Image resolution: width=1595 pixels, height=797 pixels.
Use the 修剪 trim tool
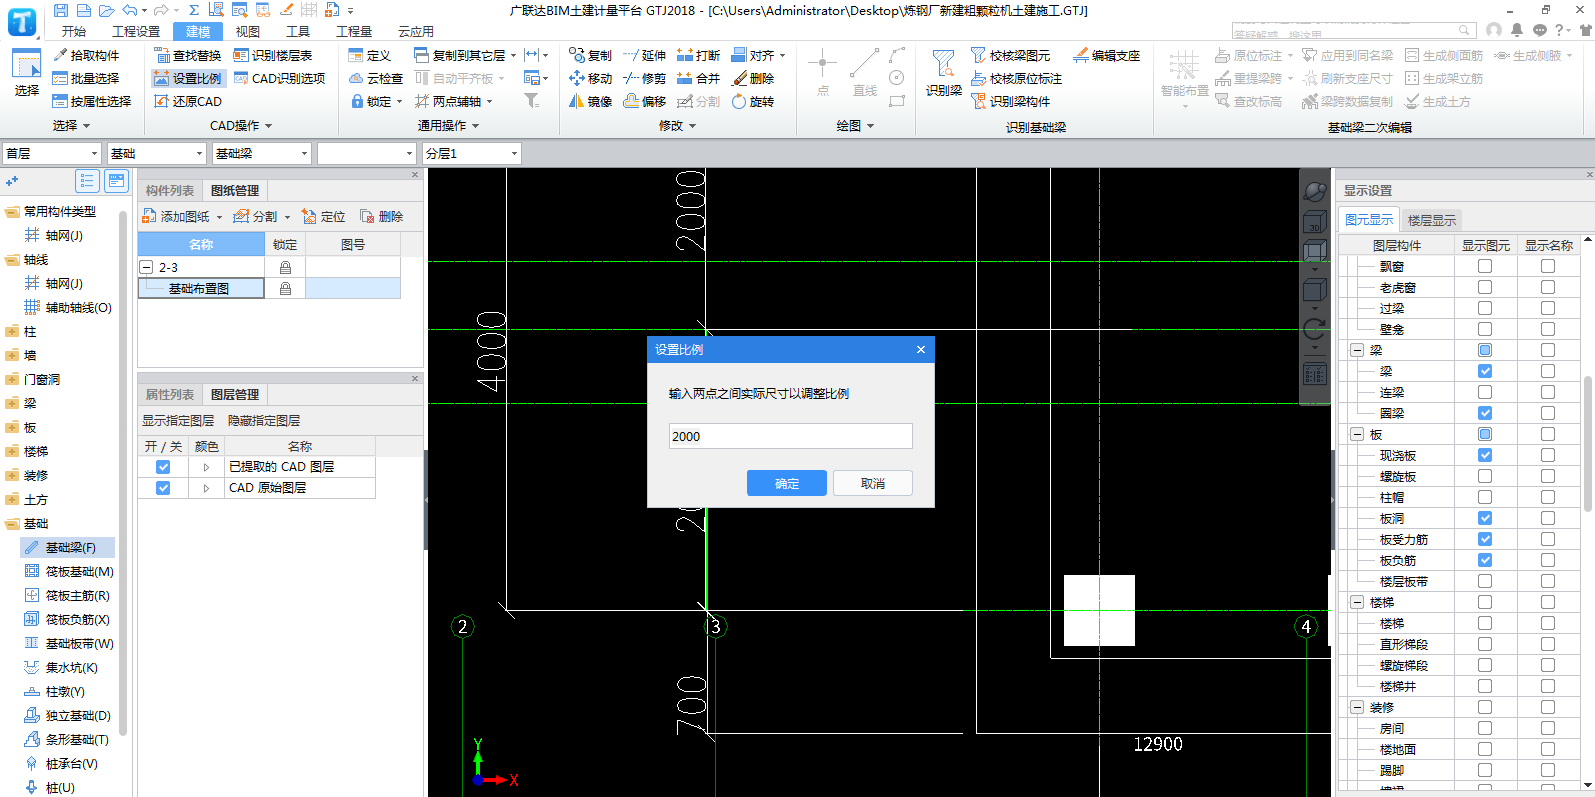(x=644, y=78)
